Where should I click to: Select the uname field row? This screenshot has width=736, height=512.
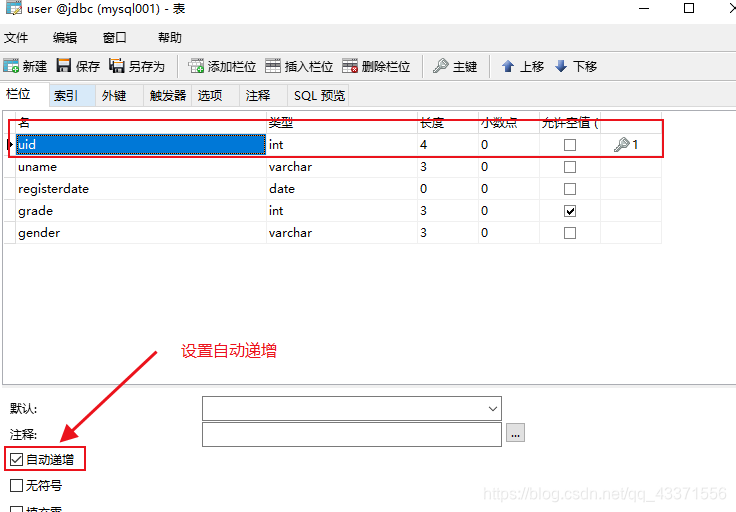pos(333,167)
